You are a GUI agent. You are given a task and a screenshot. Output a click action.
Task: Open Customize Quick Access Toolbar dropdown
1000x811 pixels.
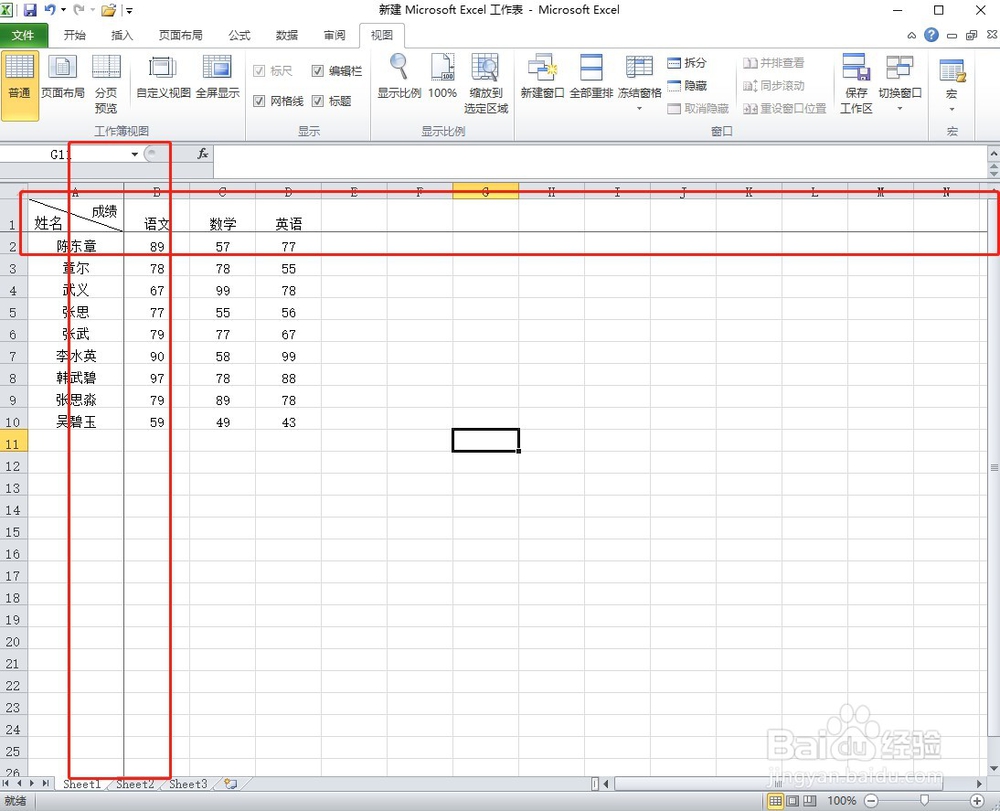tap(128, 10)
